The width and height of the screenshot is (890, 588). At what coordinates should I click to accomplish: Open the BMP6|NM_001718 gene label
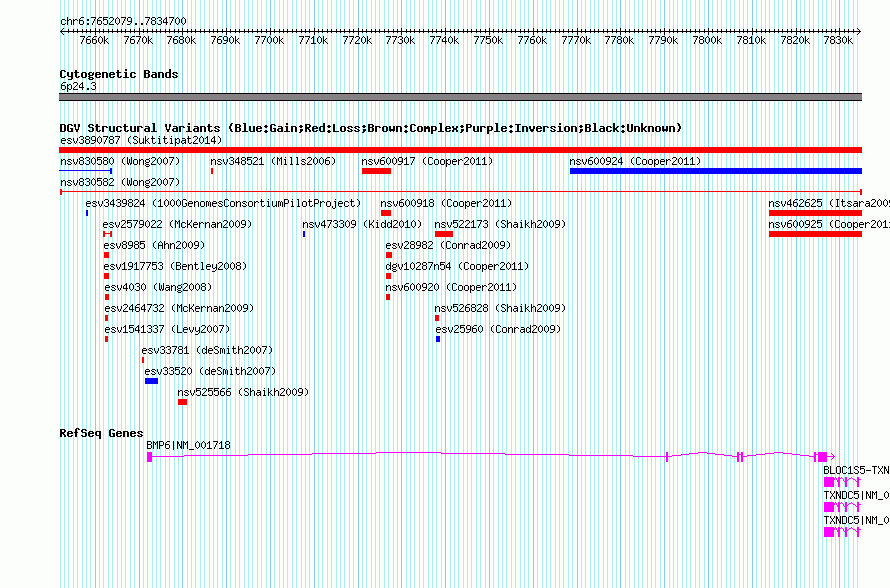pos(188,446)
